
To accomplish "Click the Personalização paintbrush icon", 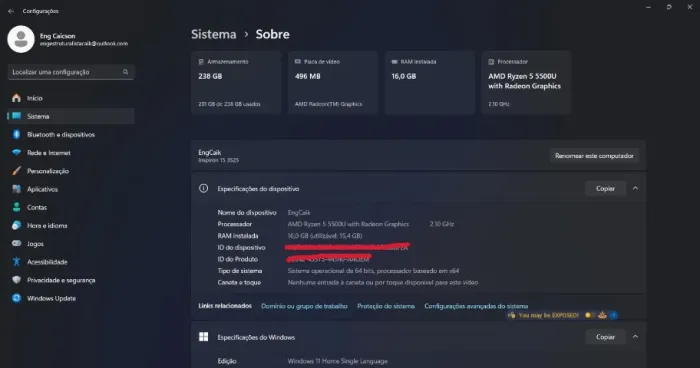I will tap(17, 171).
